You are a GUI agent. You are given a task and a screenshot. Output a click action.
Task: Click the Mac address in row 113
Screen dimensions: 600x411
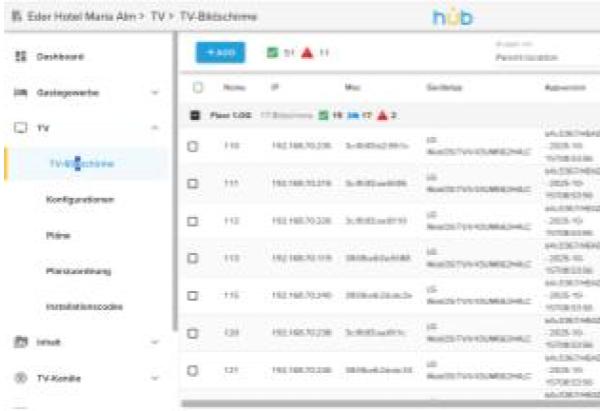click(378, 258)
